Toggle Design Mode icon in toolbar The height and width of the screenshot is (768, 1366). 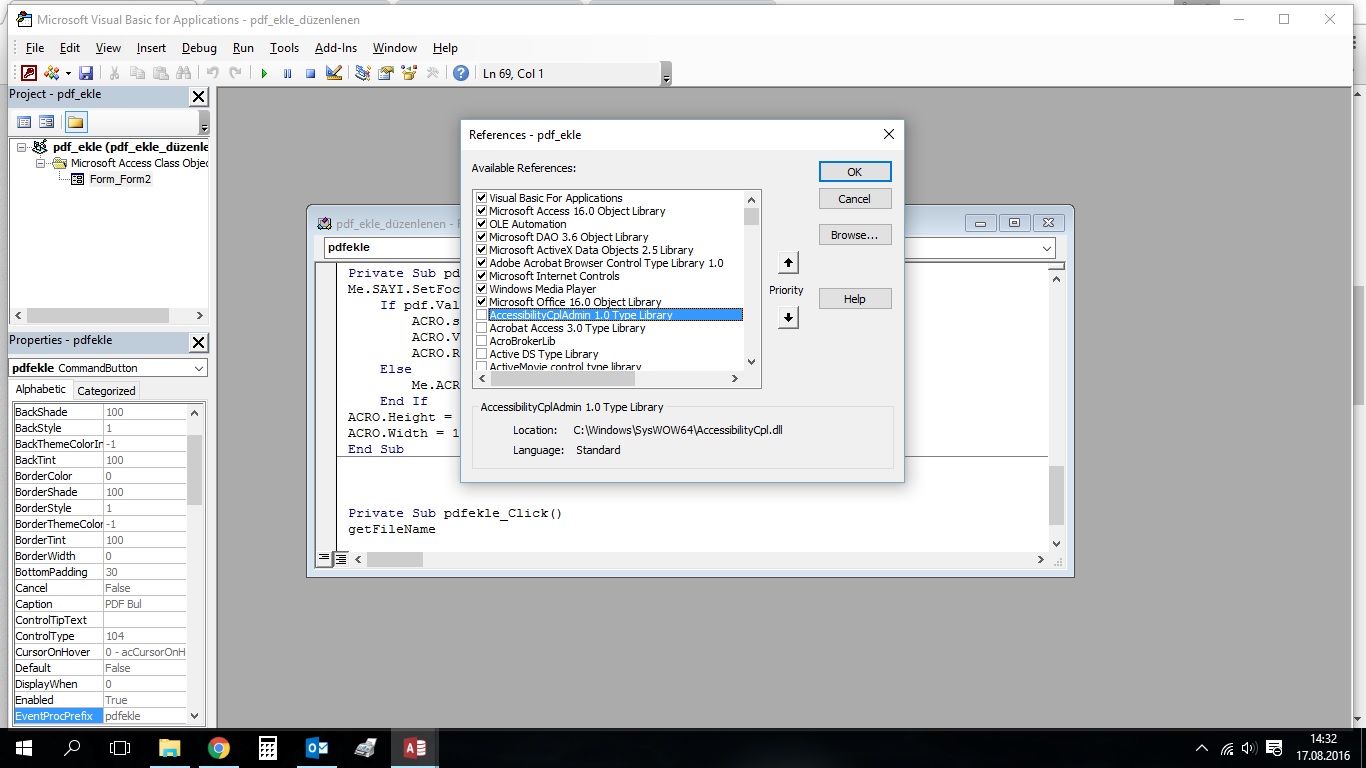tap(334, 73)
